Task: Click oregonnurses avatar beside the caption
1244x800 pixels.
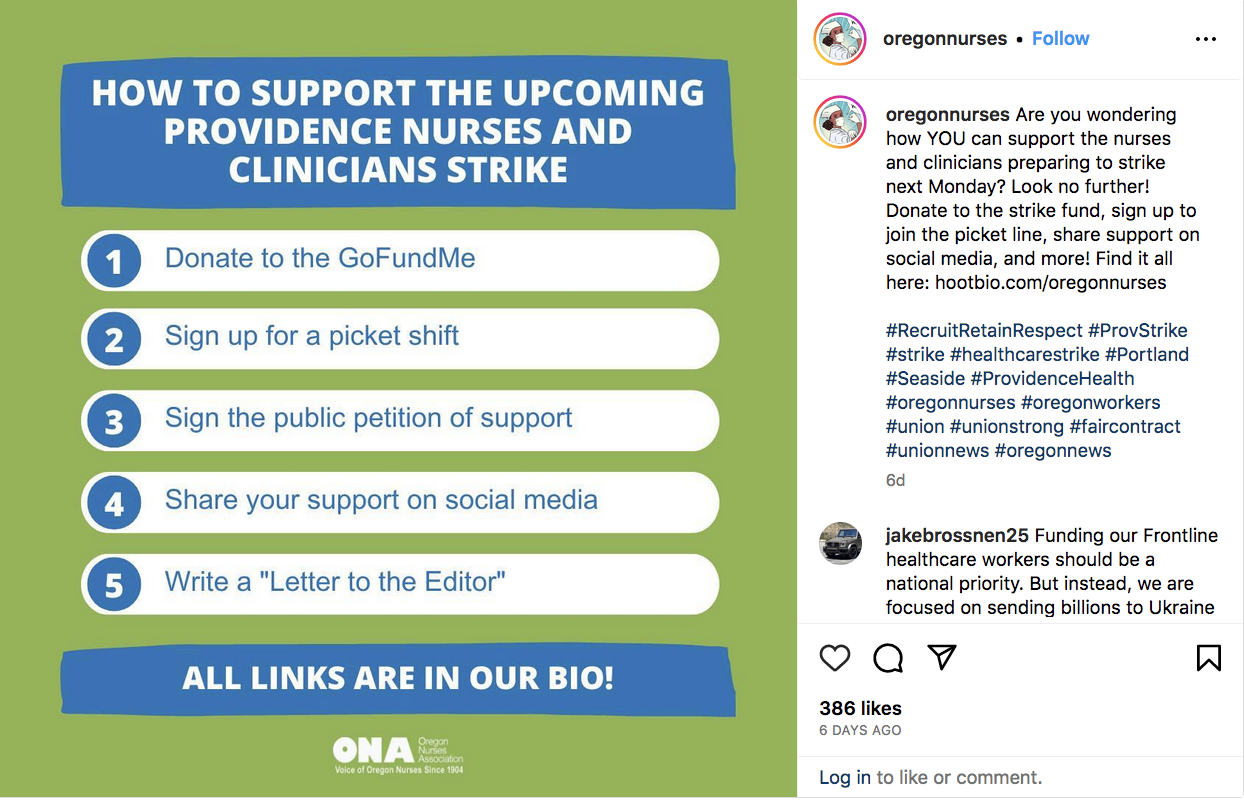Action: tap(840, 124)
